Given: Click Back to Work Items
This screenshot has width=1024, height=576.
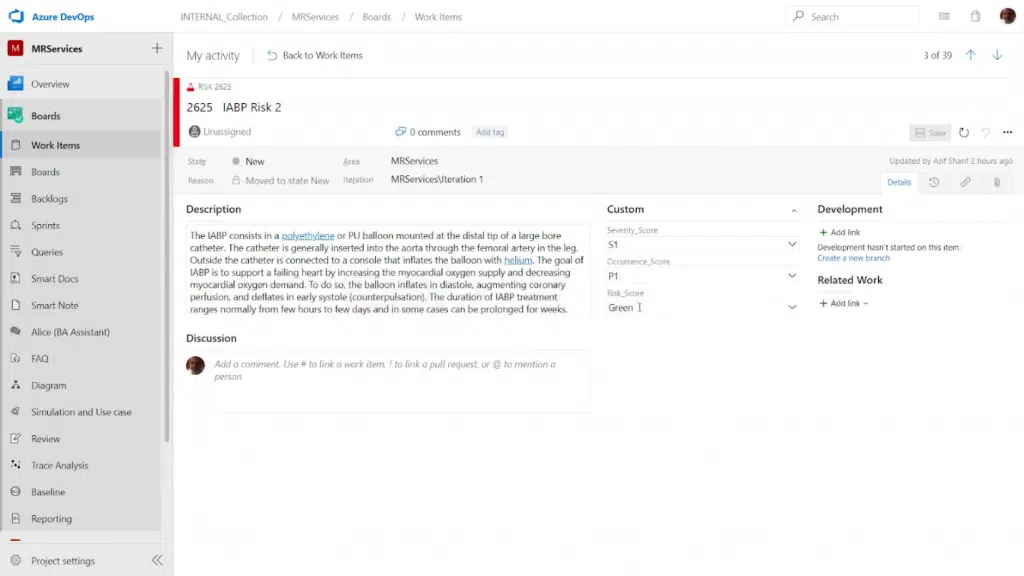Looking at the screenshot, I should point(315,55).
